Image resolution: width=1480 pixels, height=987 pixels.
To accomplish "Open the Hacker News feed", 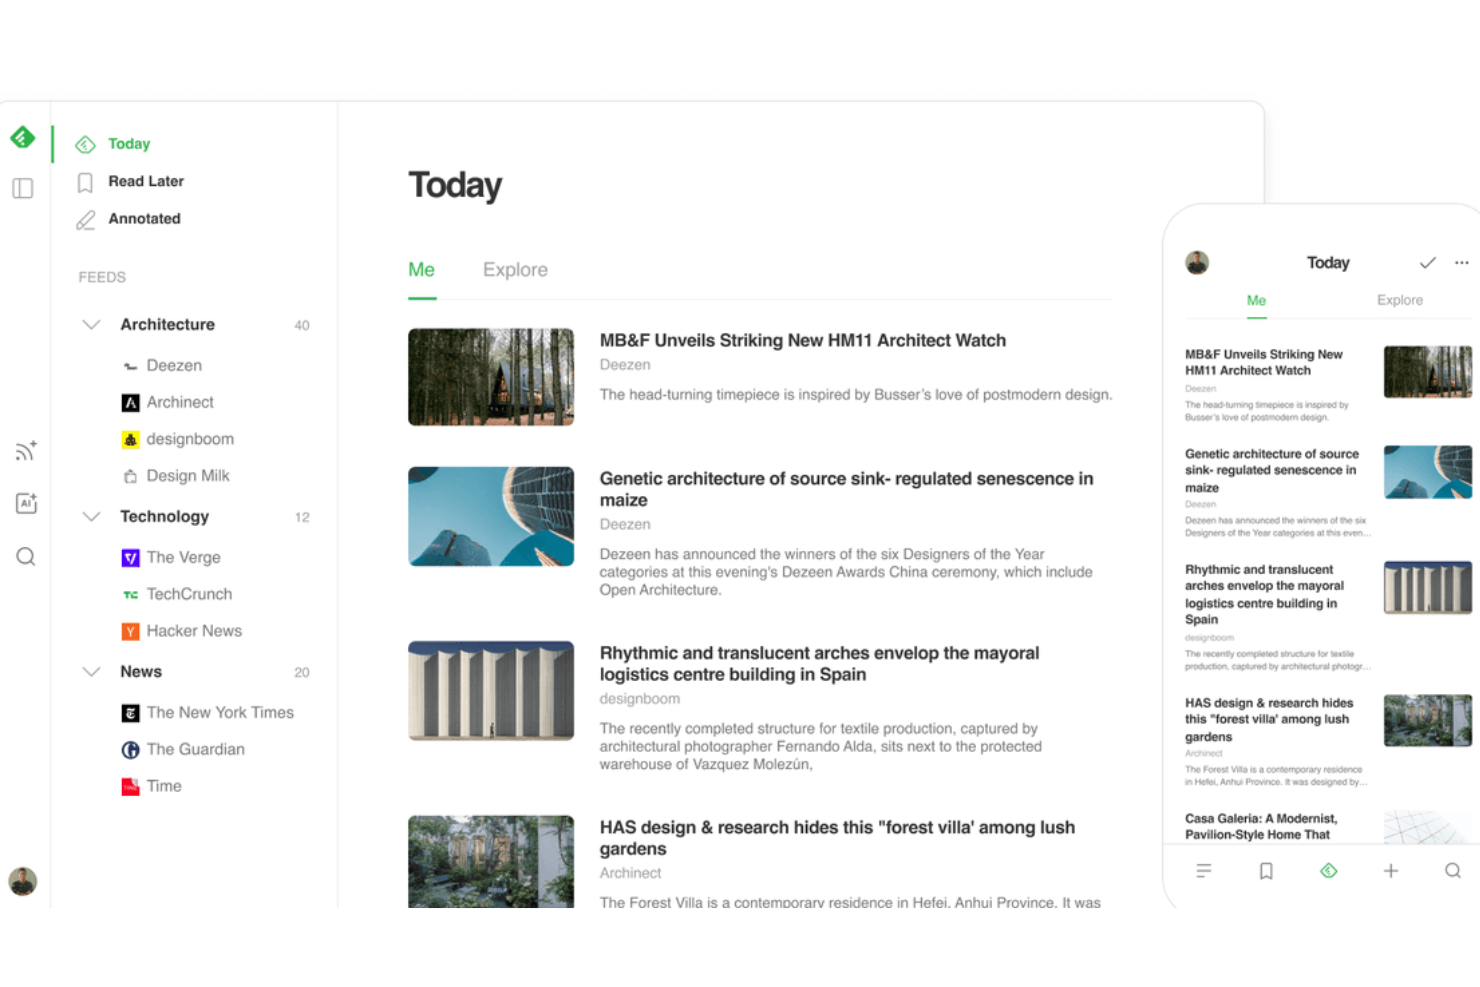I will pyautogui.click(x=194, y=631).
